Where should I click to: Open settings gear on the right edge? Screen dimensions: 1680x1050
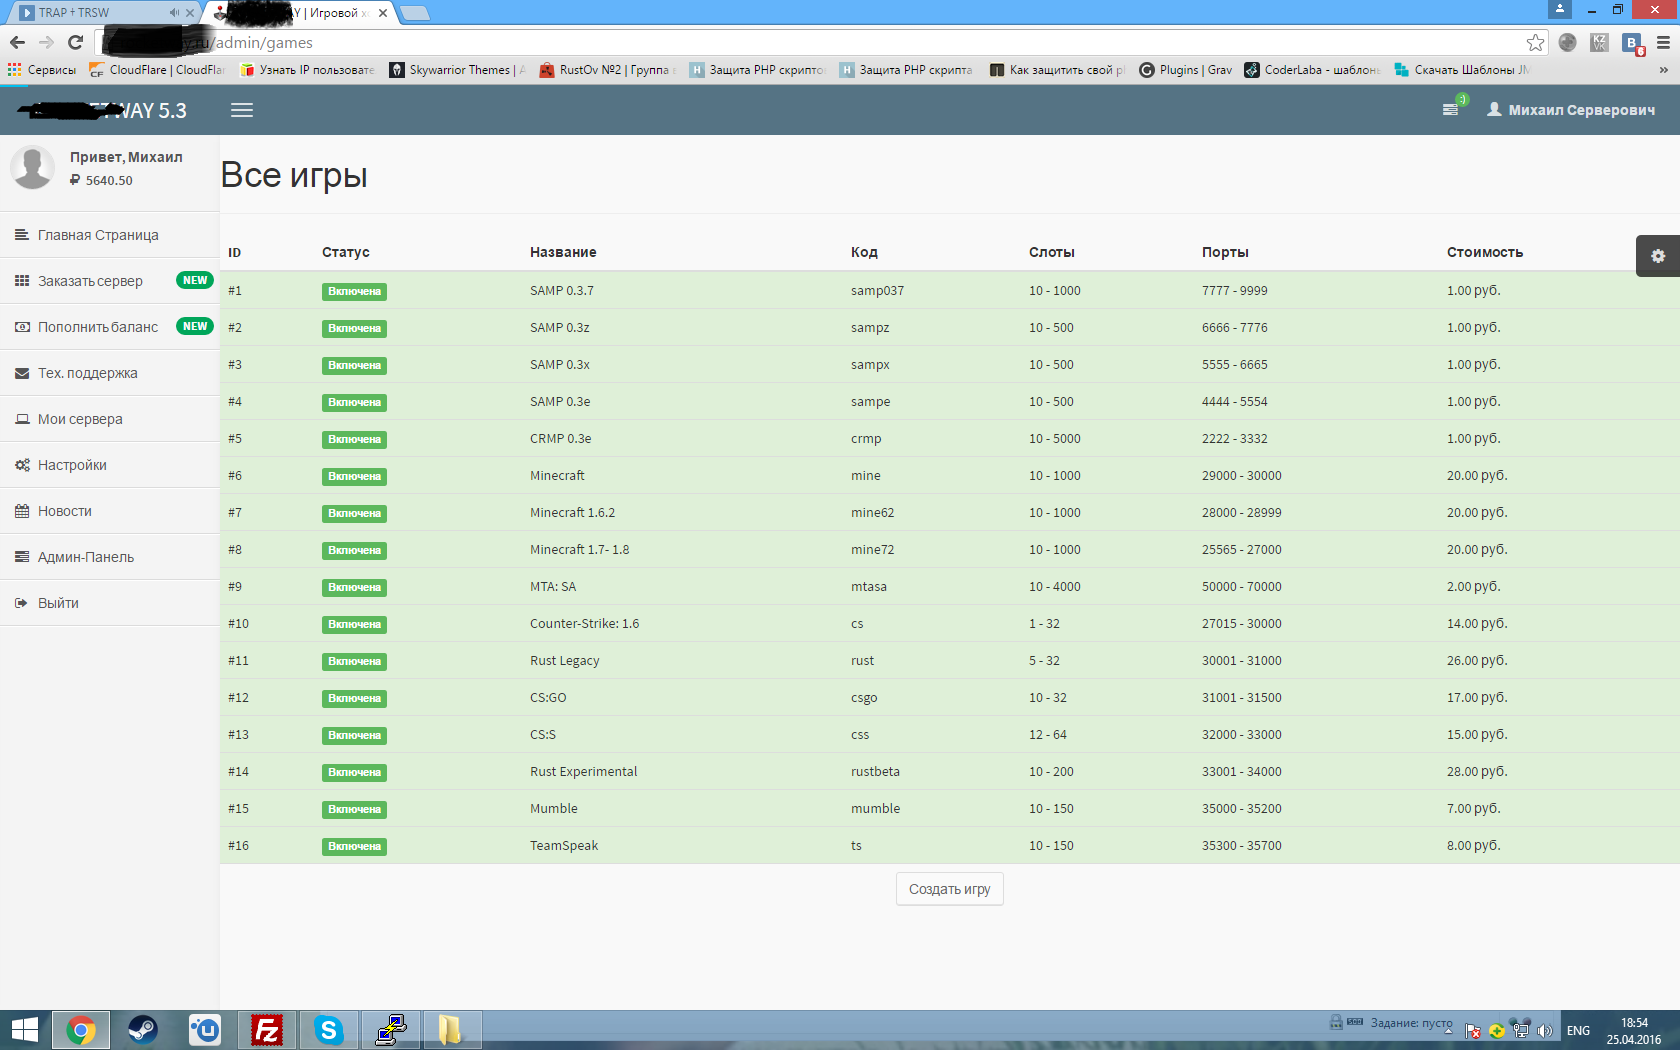1658,256
